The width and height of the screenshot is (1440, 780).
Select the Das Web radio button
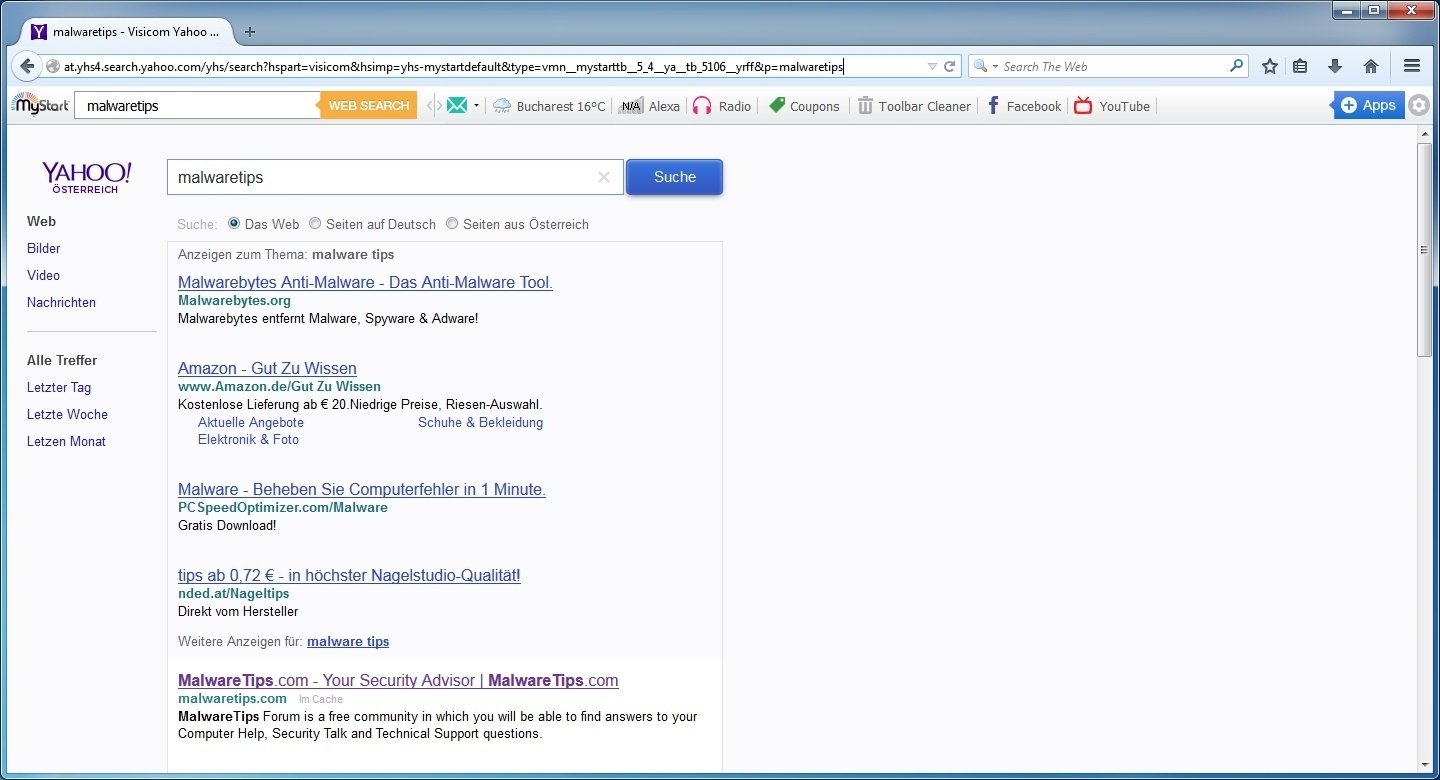tap(234, 224)
